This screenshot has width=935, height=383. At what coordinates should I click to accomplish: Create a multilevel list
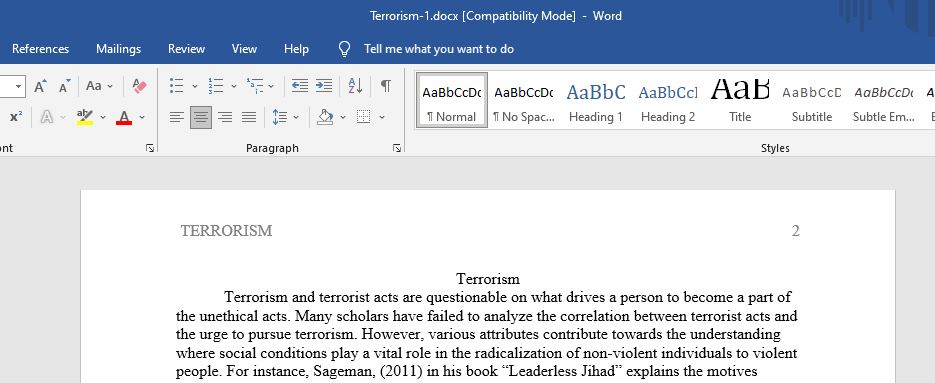click(x=255, y=86)
